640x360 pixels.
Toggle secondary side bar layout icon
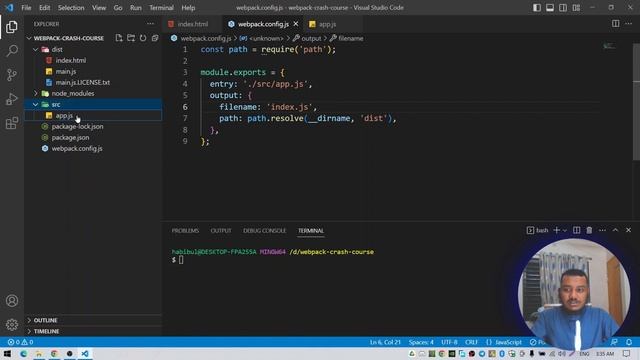coord(563,7)
